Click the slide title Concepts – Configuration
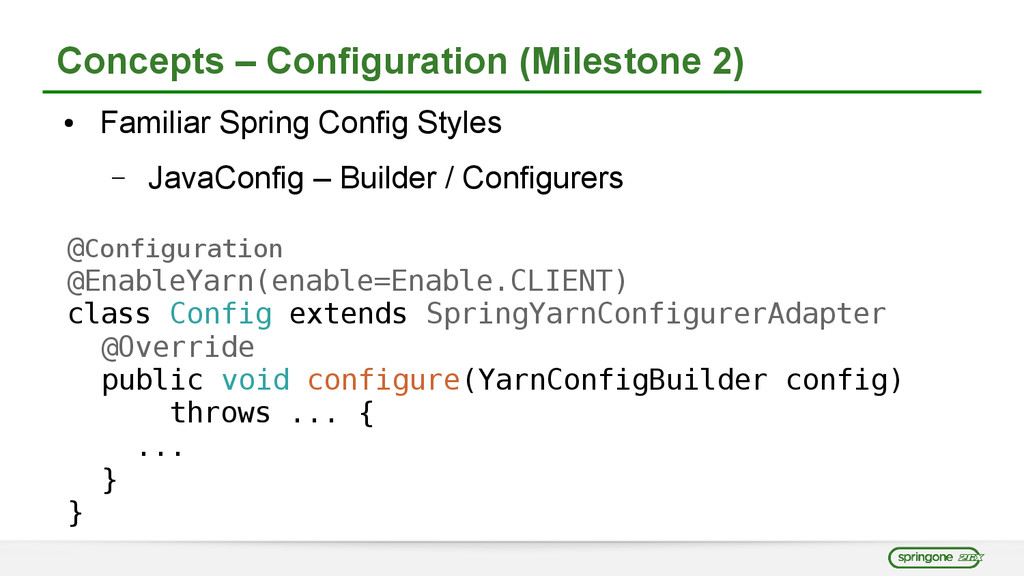Image resolution: width=1024 pixels, height=576 pixels. 400,61
